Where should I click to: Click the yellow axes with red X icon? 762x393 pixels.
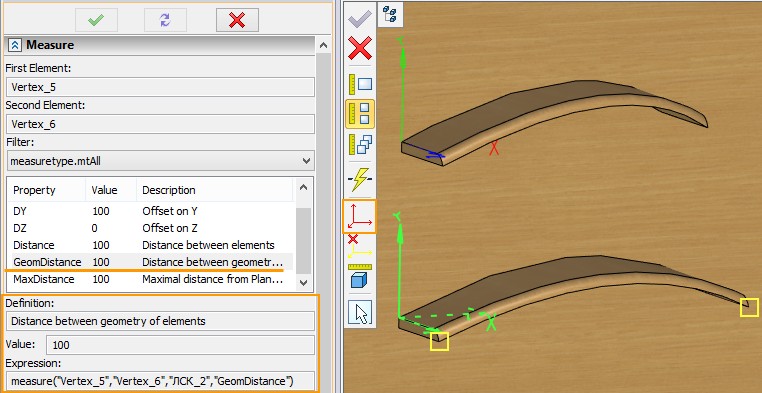click(360, 246)
